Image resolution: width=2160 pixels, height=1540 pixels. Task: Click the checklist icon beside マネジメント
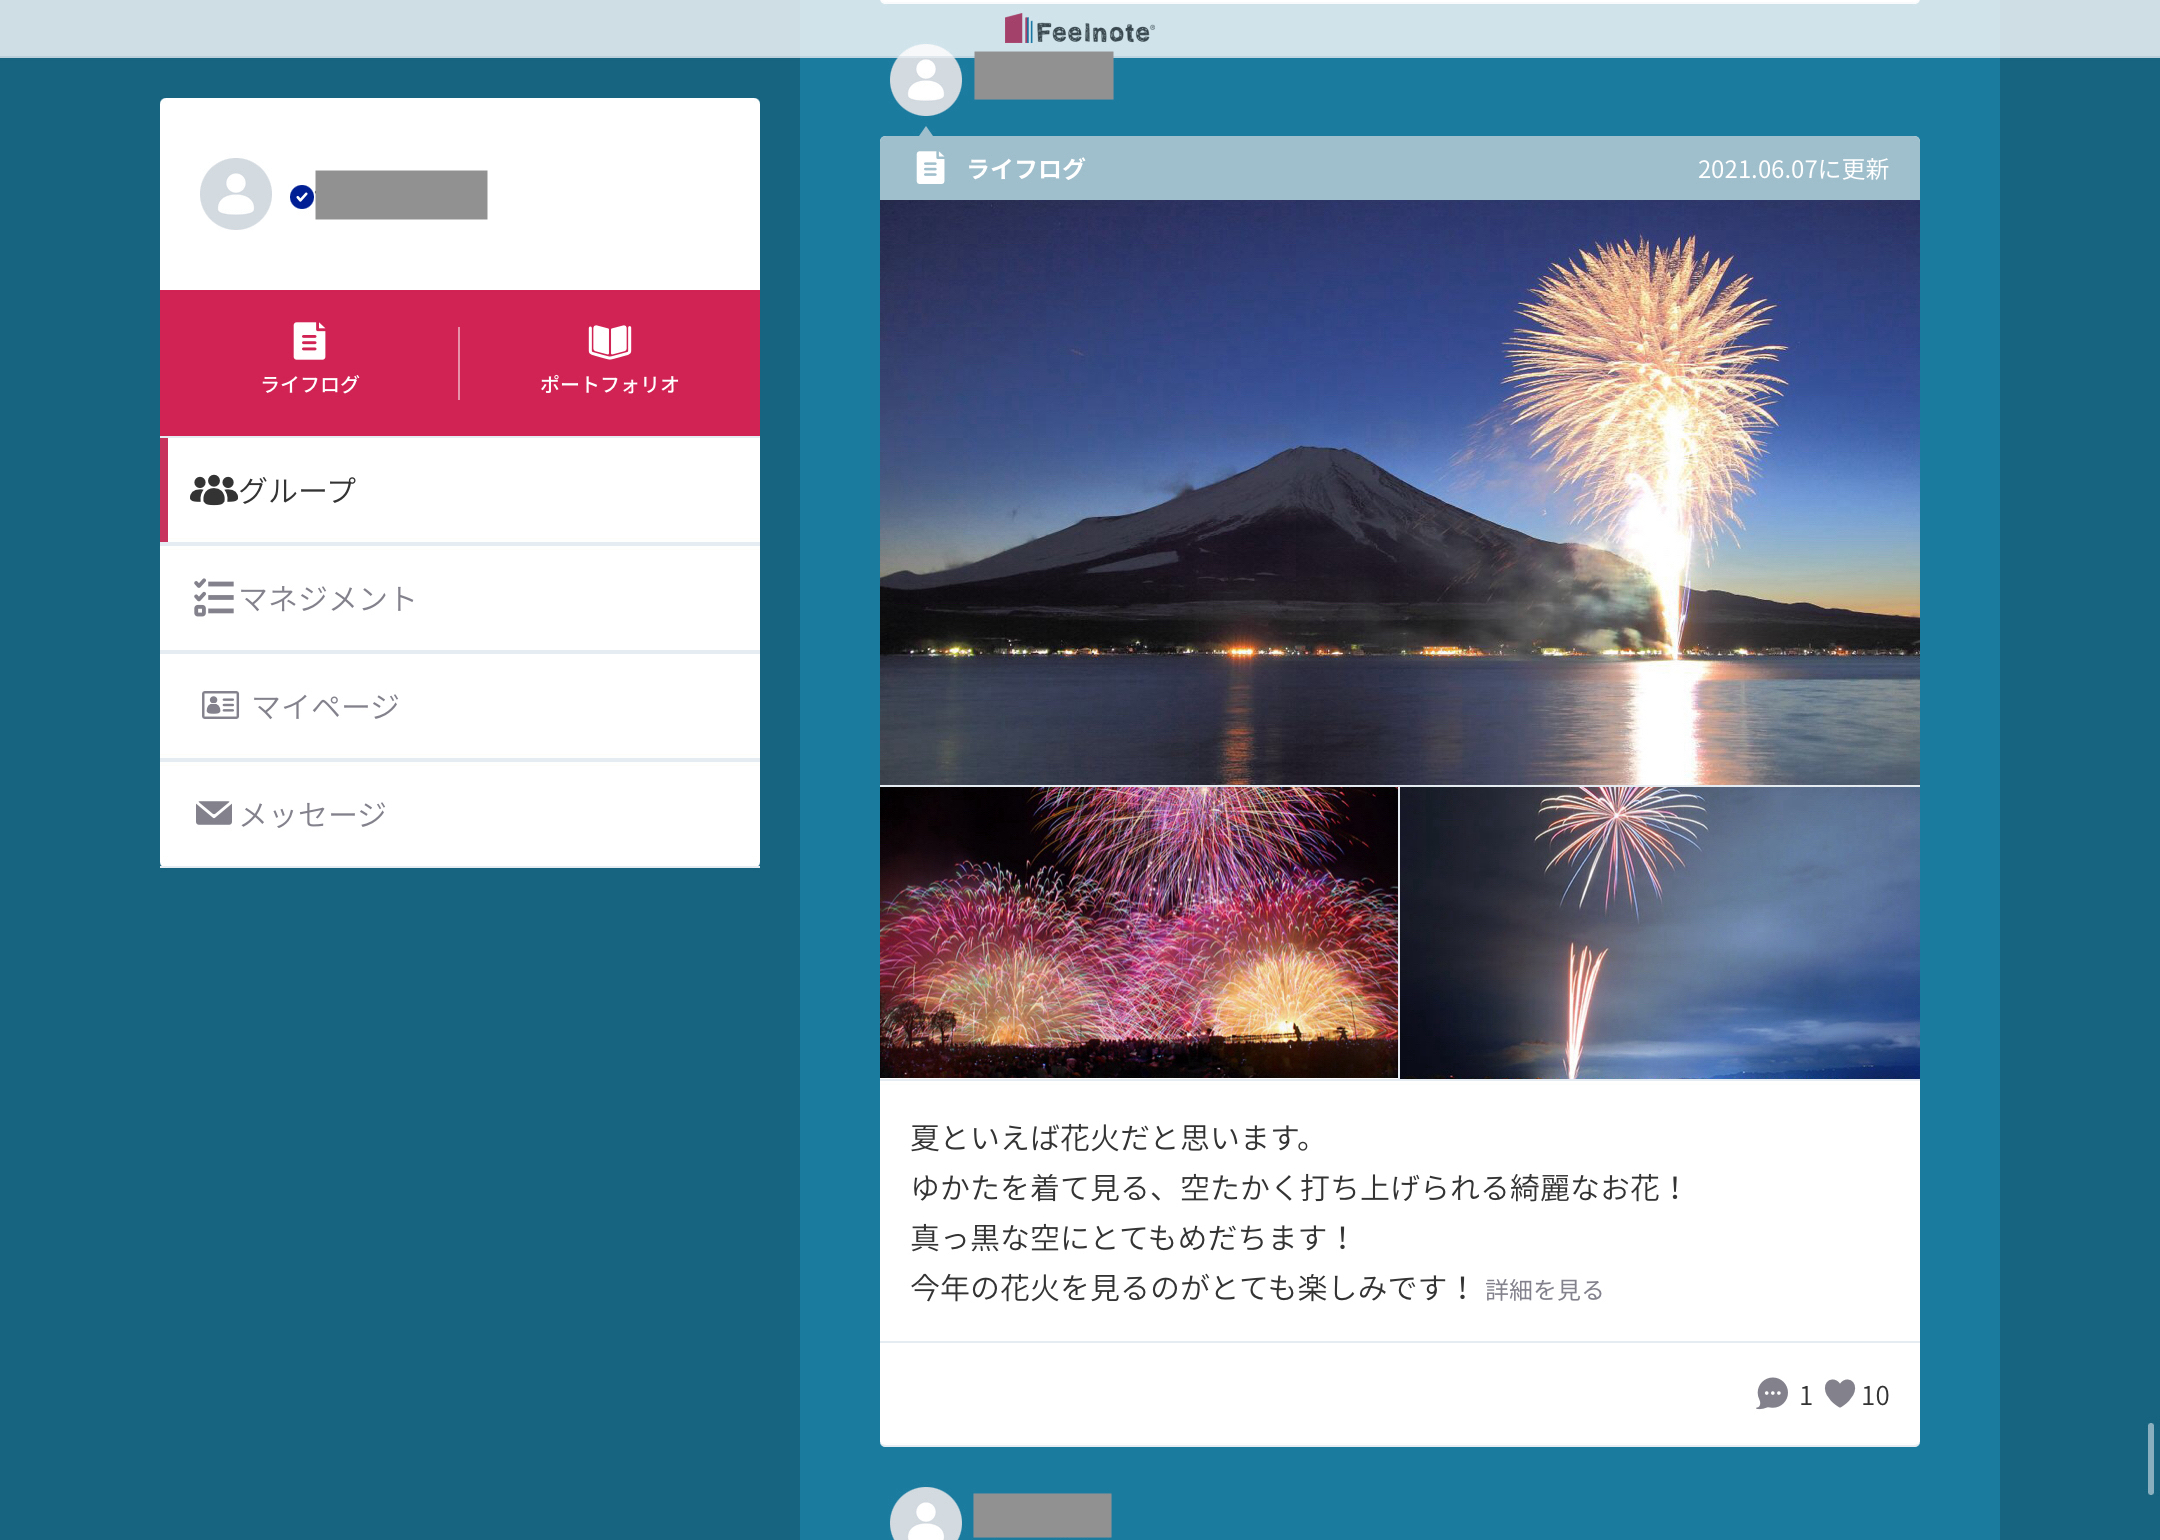point(214,598)
